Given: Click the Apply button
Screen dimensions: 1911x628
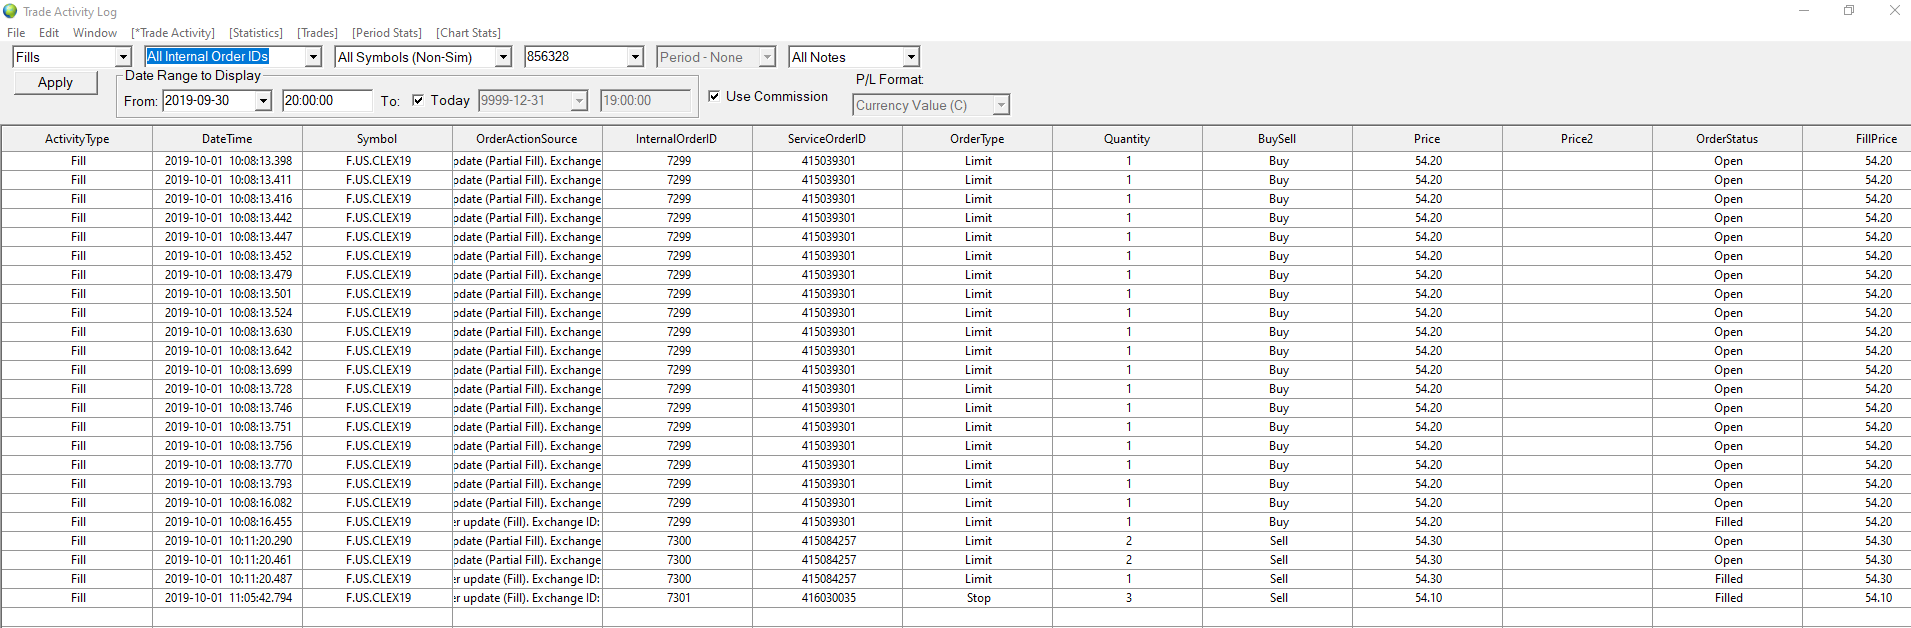Looking at the screenshot, I should click(56, 83).
